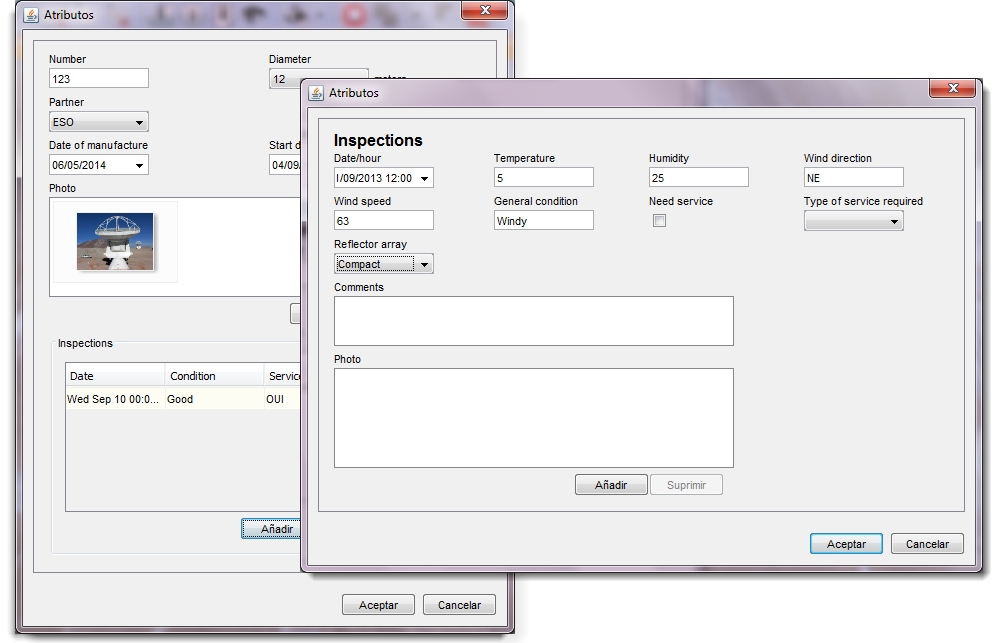The width and height of the screenshot is (1000, 643).
Task: Open the Partner ESO dropdown in back window
Action: [99, 122]
